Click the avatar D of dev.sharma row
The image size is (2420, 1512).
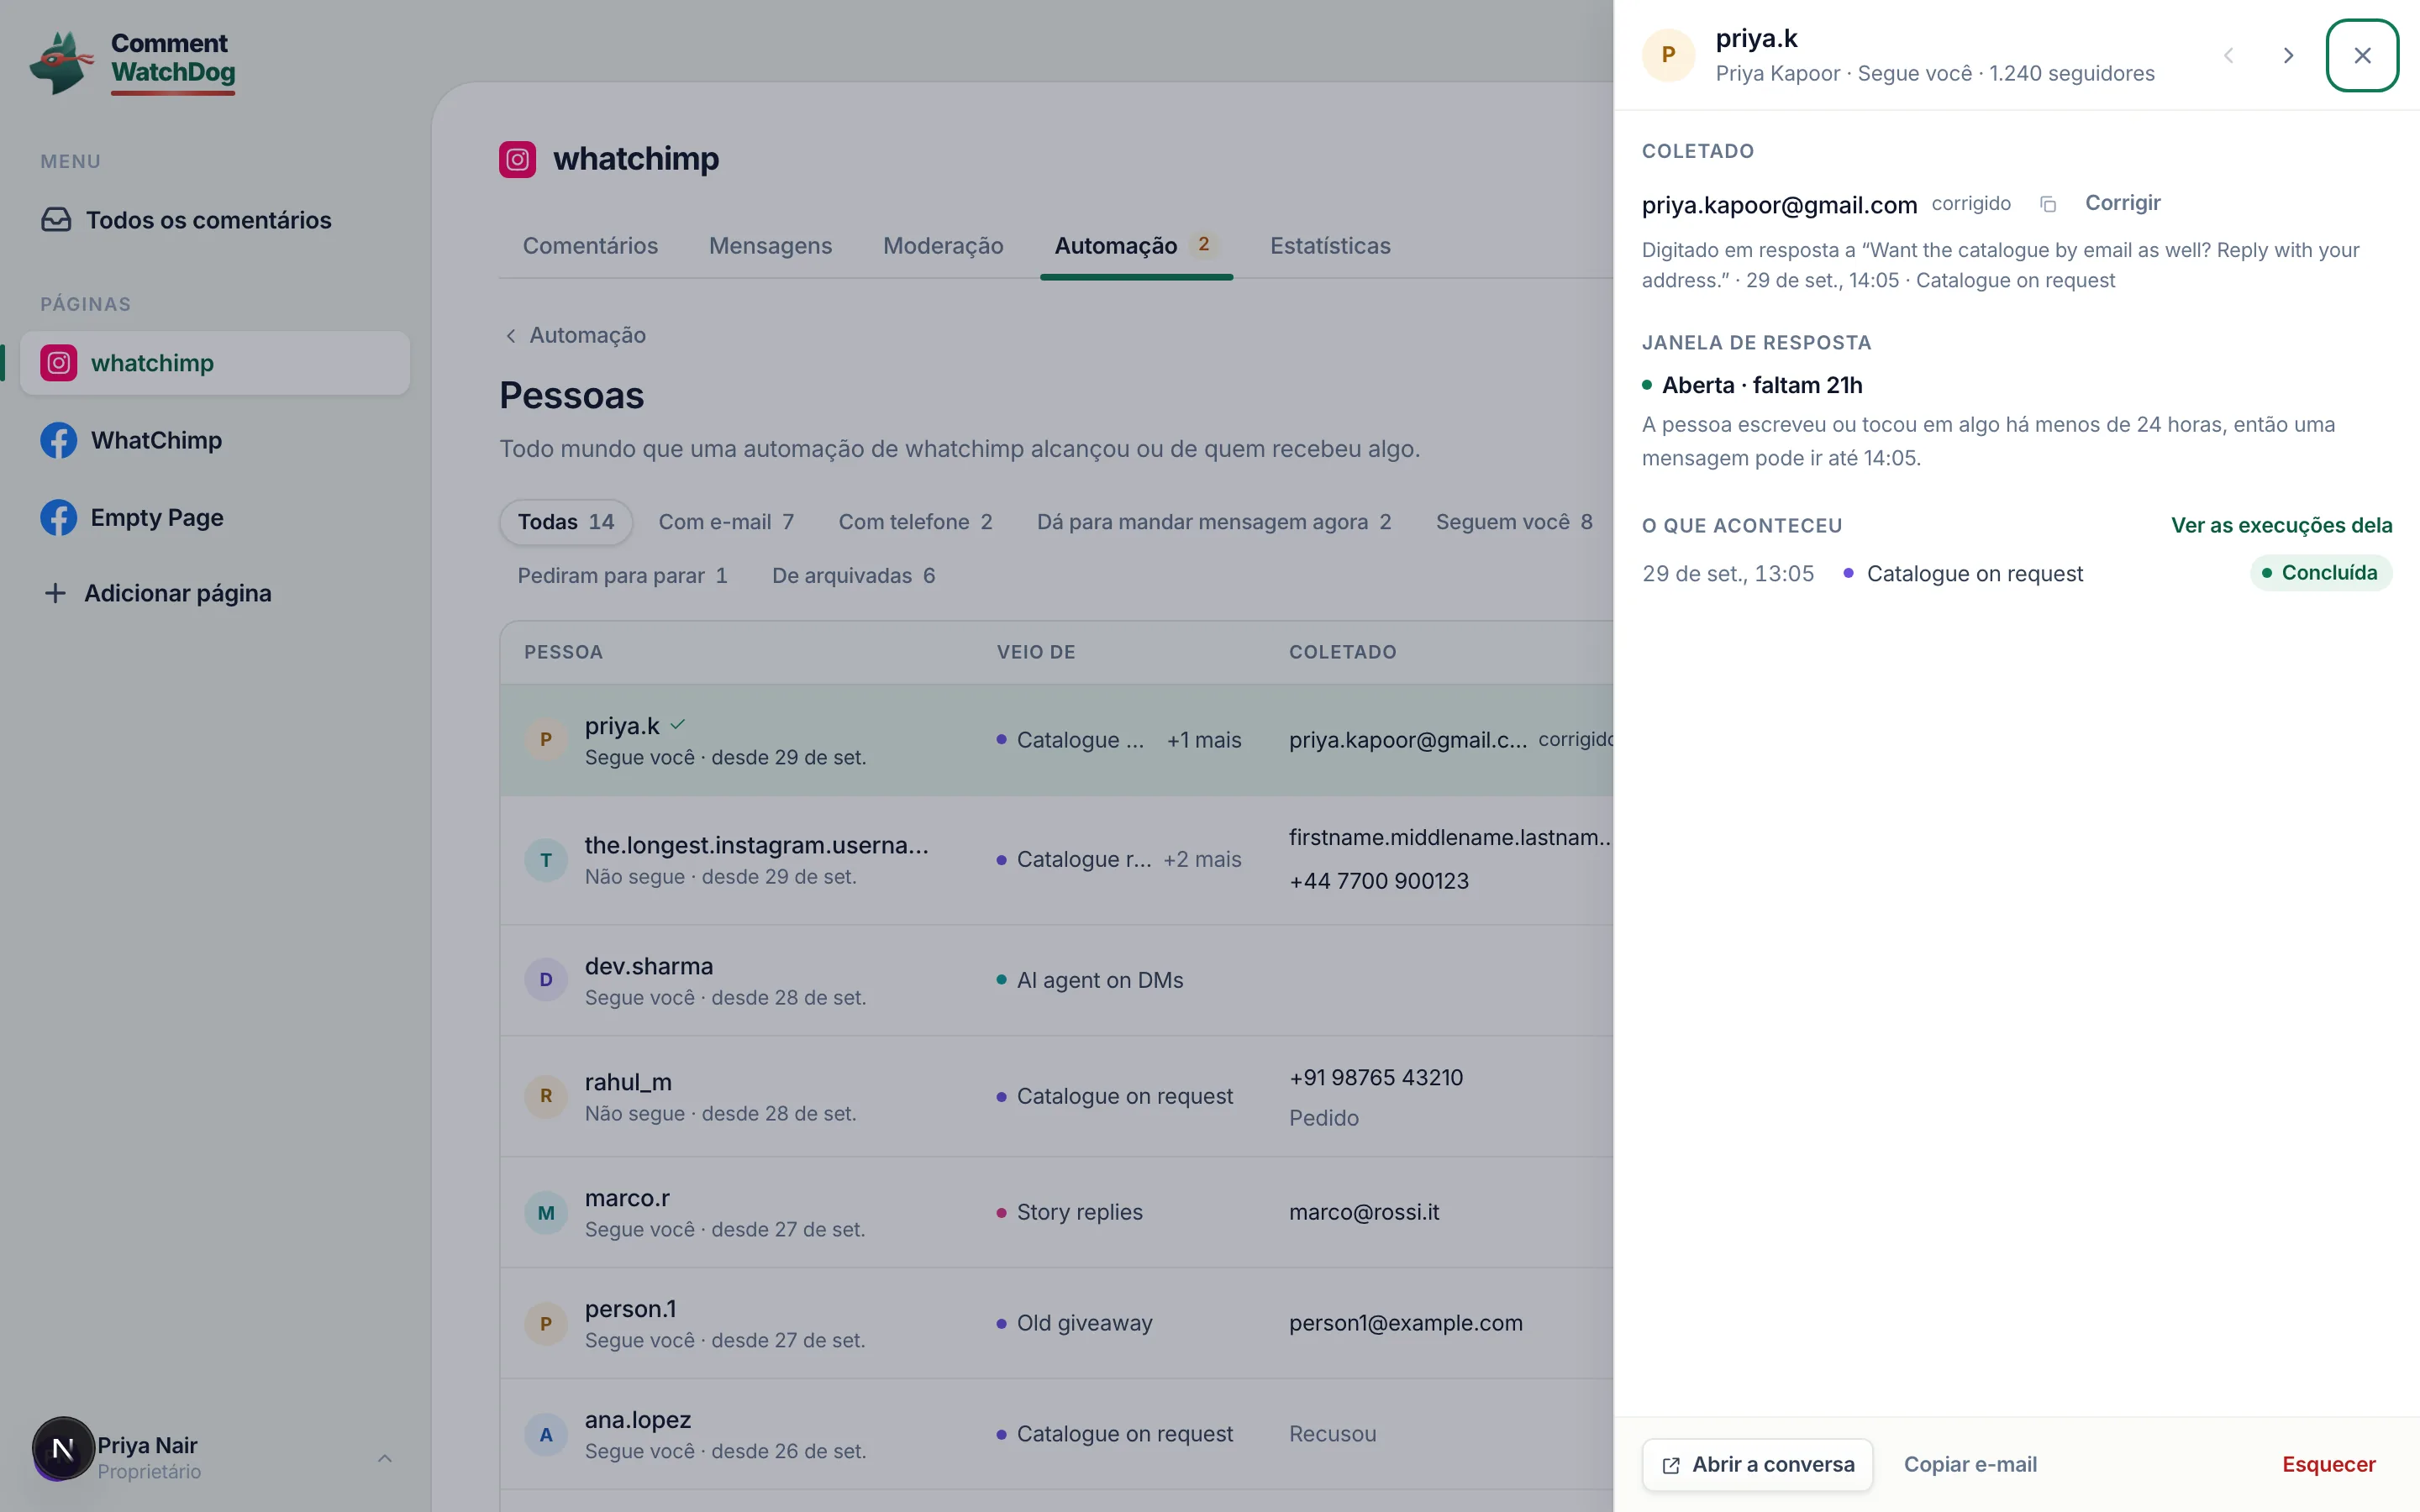pyautogui.click(x=546, y=980)
